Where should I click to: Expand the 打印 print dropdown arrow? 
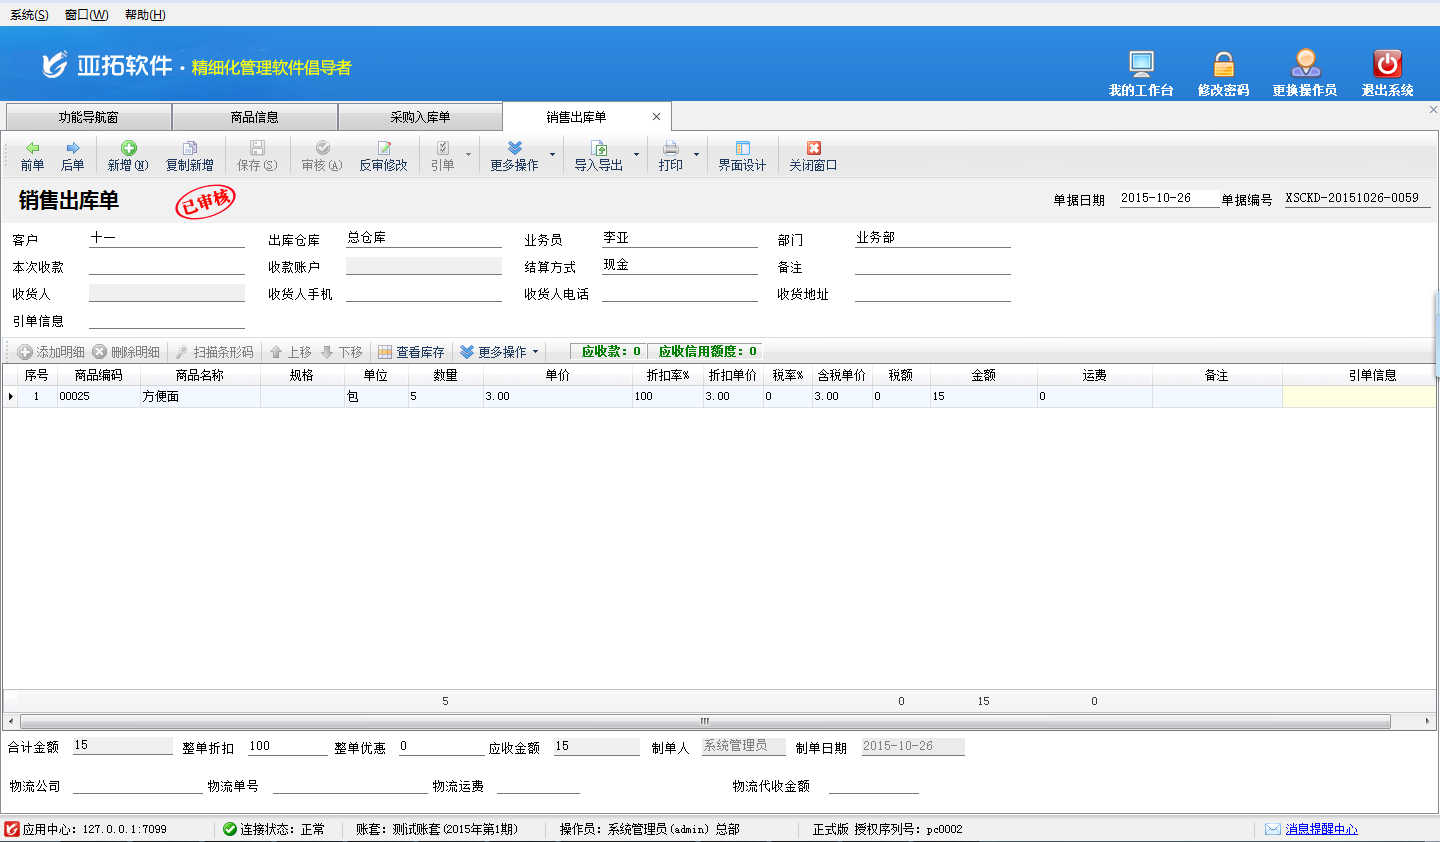point(696,155)
